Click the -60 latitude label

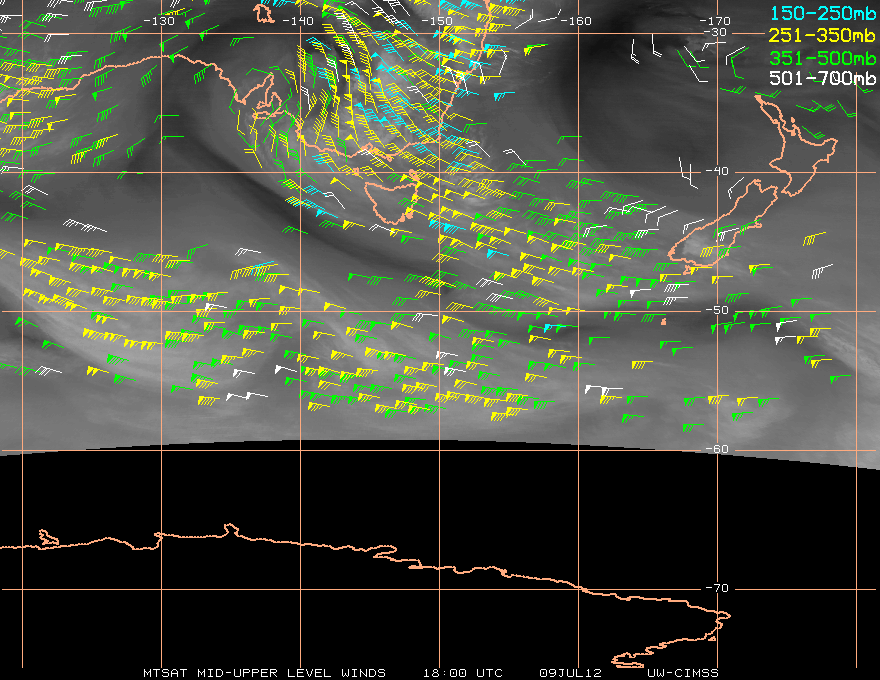(716, 449)
